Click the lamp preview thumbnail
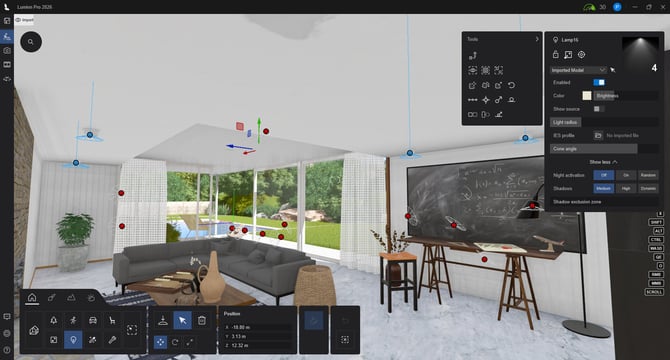 coord(641,55)
